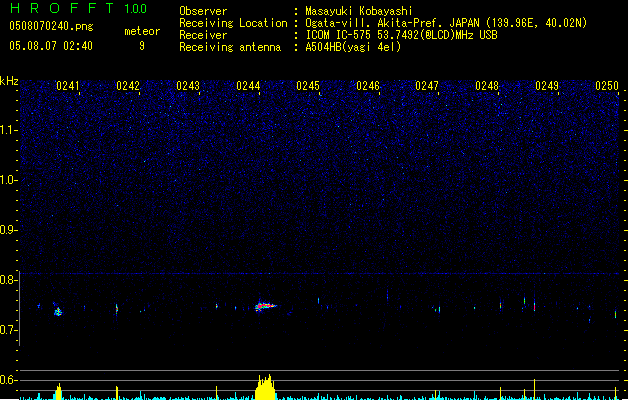Click the meteor echo blob near 0241

click(x=58, y=311)
